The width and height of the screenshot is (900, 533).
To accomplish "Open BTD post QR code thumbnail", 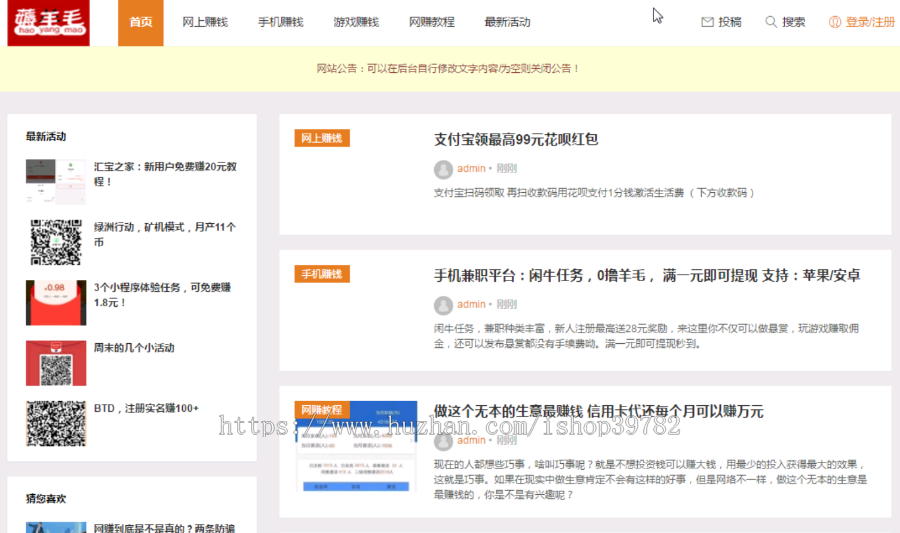I will coord(56,423).
